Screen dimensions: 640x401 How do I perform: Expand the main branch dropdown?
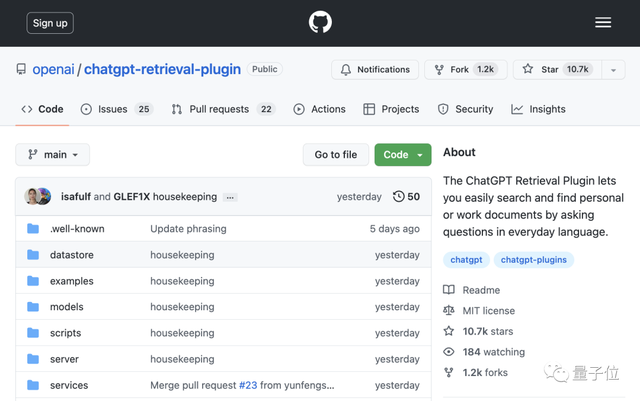(x=53, y=155)
